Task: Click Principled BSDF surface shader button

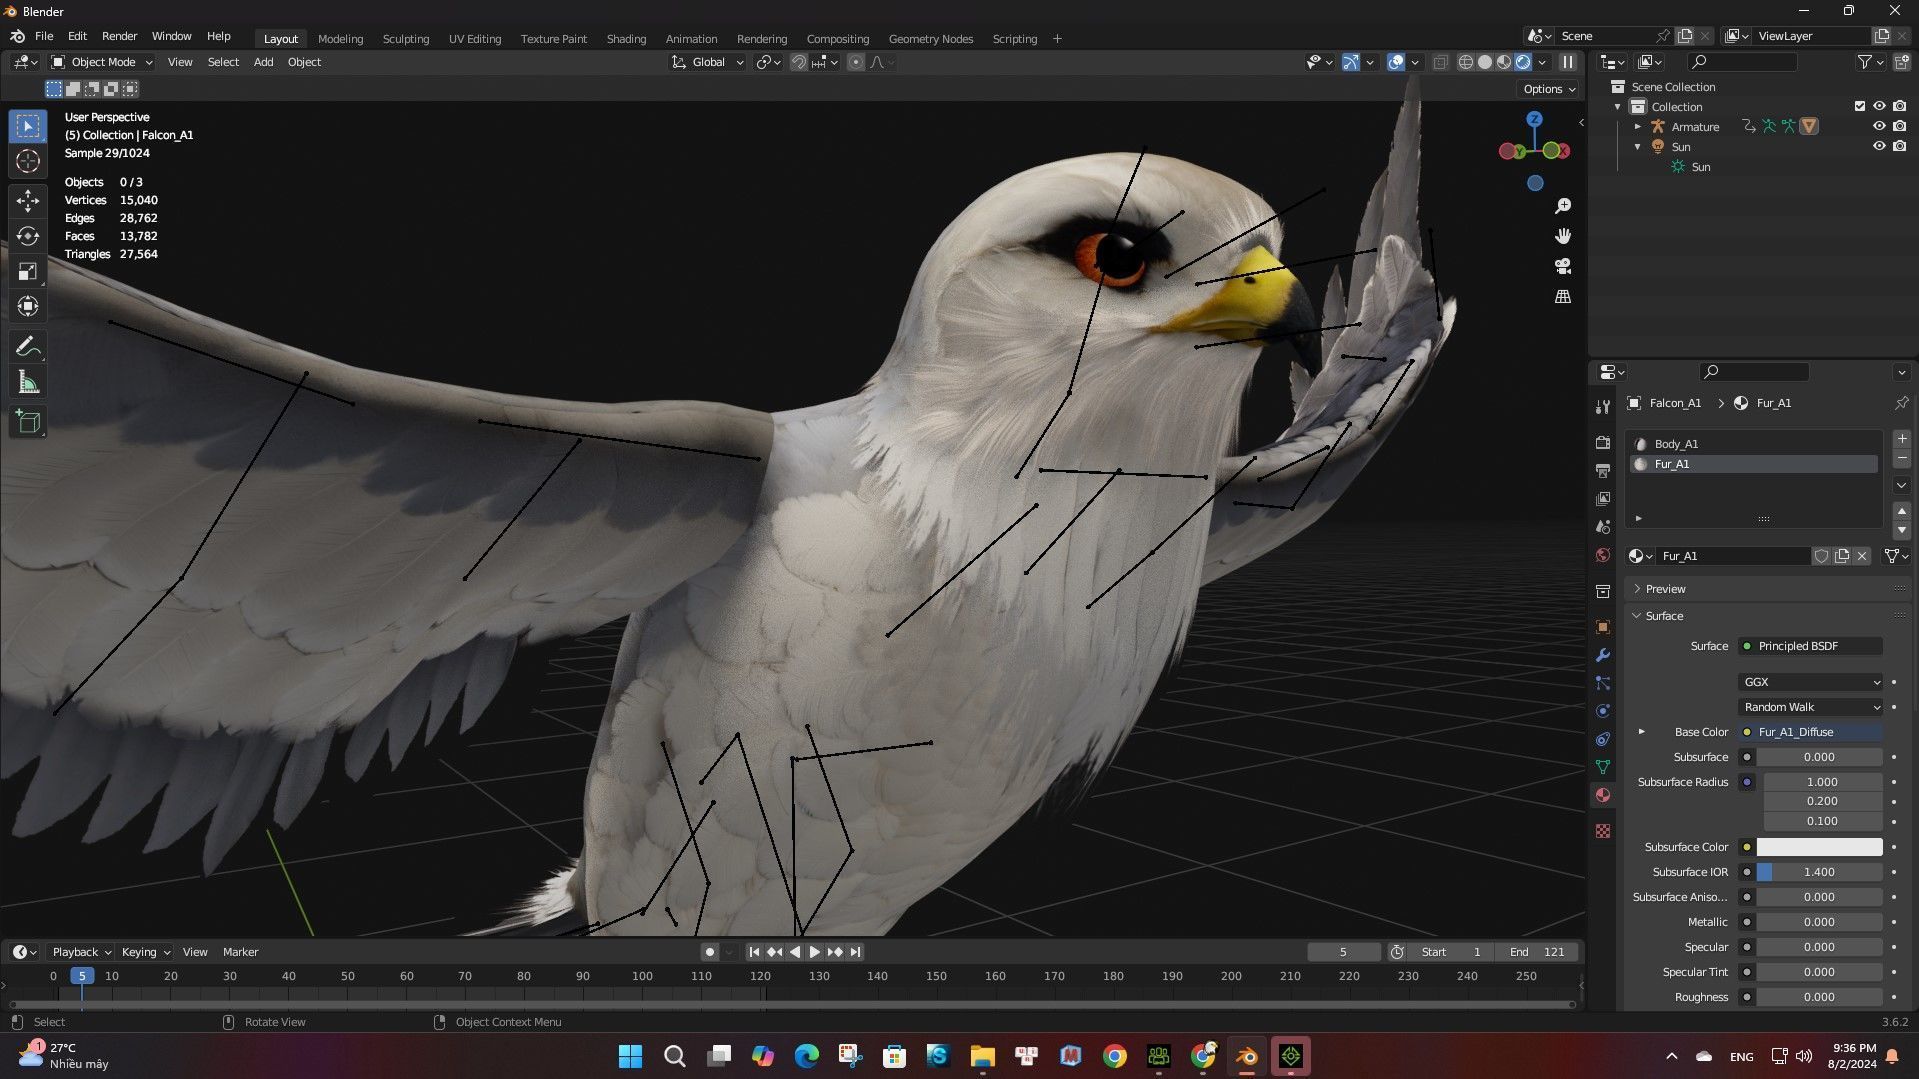Action: 1811,646
